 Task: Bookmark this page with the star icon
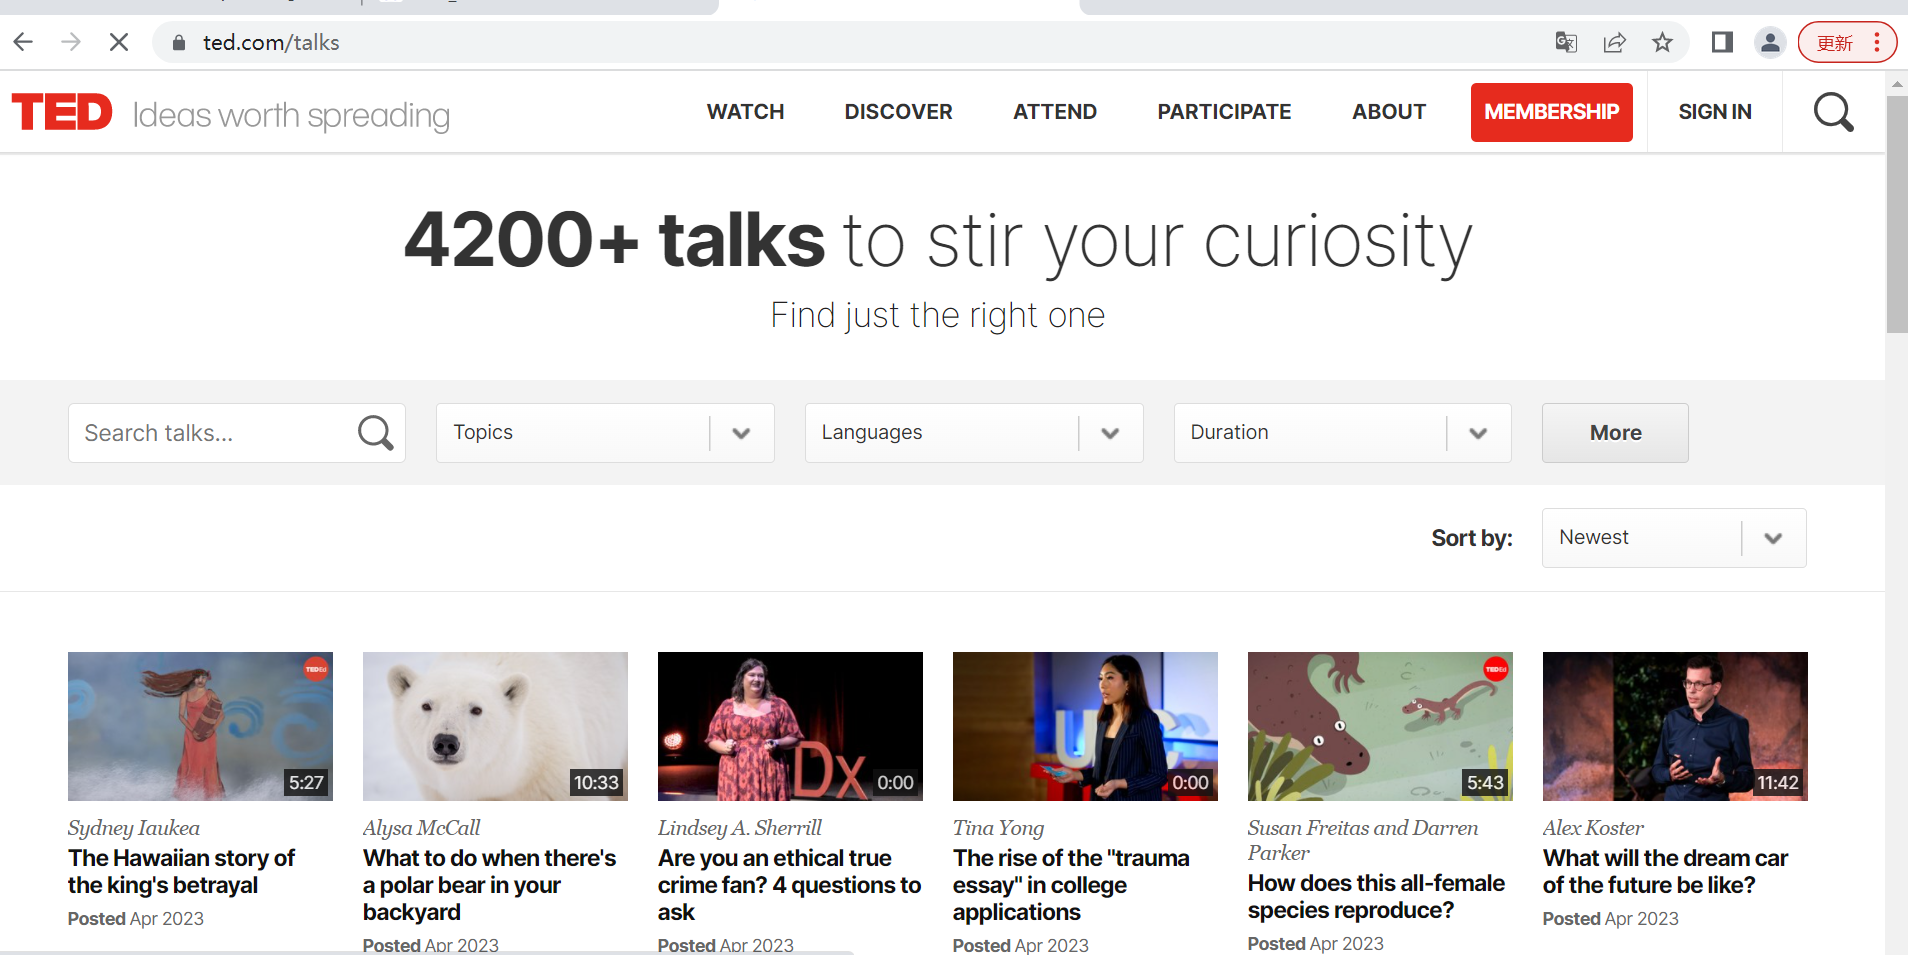[x=1662, y=42]
